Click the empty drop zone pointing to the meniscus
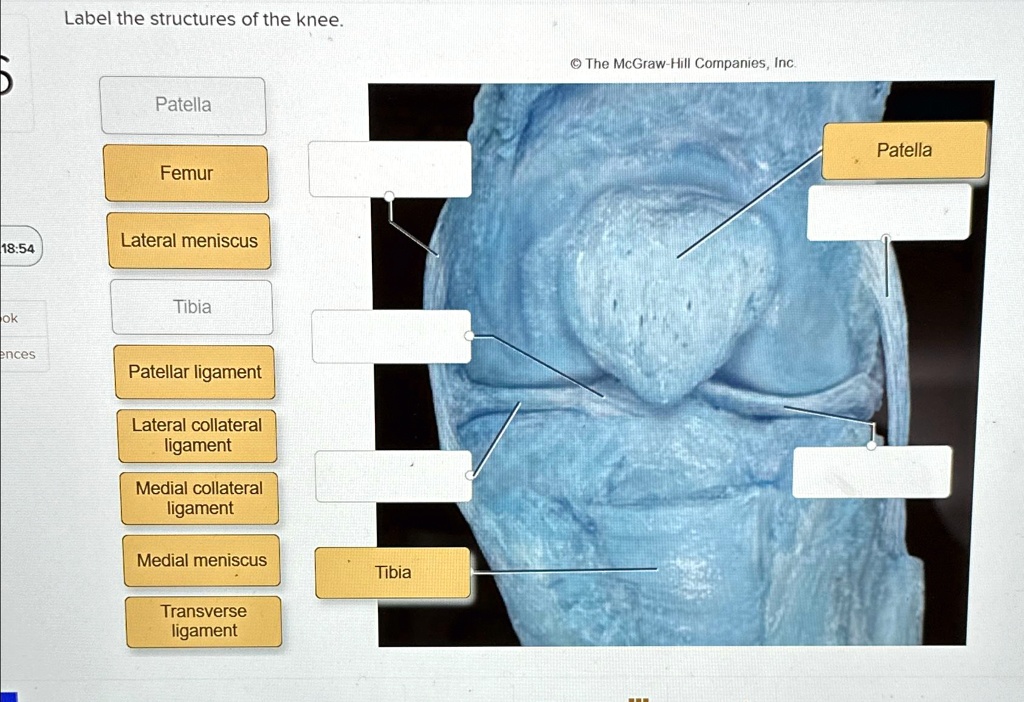 (390, 335)
